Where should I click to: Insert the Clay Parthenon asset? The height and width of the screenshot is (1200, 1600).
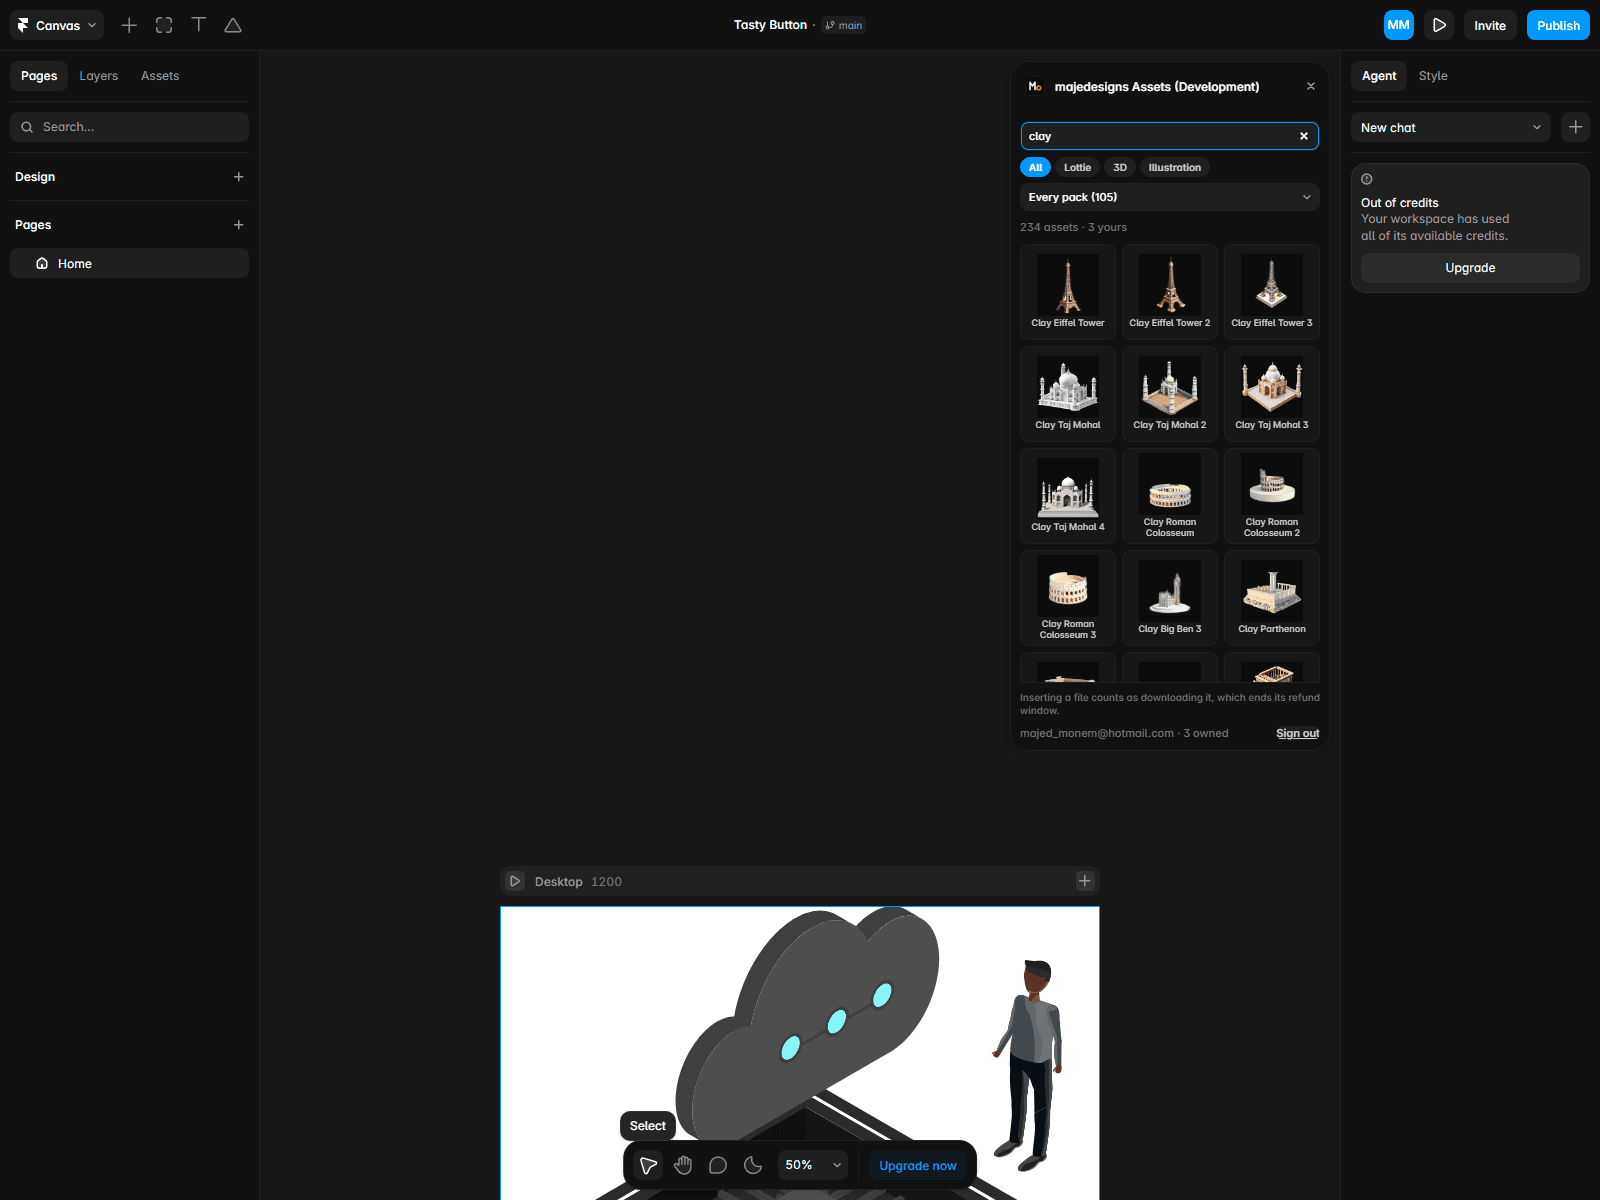tap(1272, 597)
